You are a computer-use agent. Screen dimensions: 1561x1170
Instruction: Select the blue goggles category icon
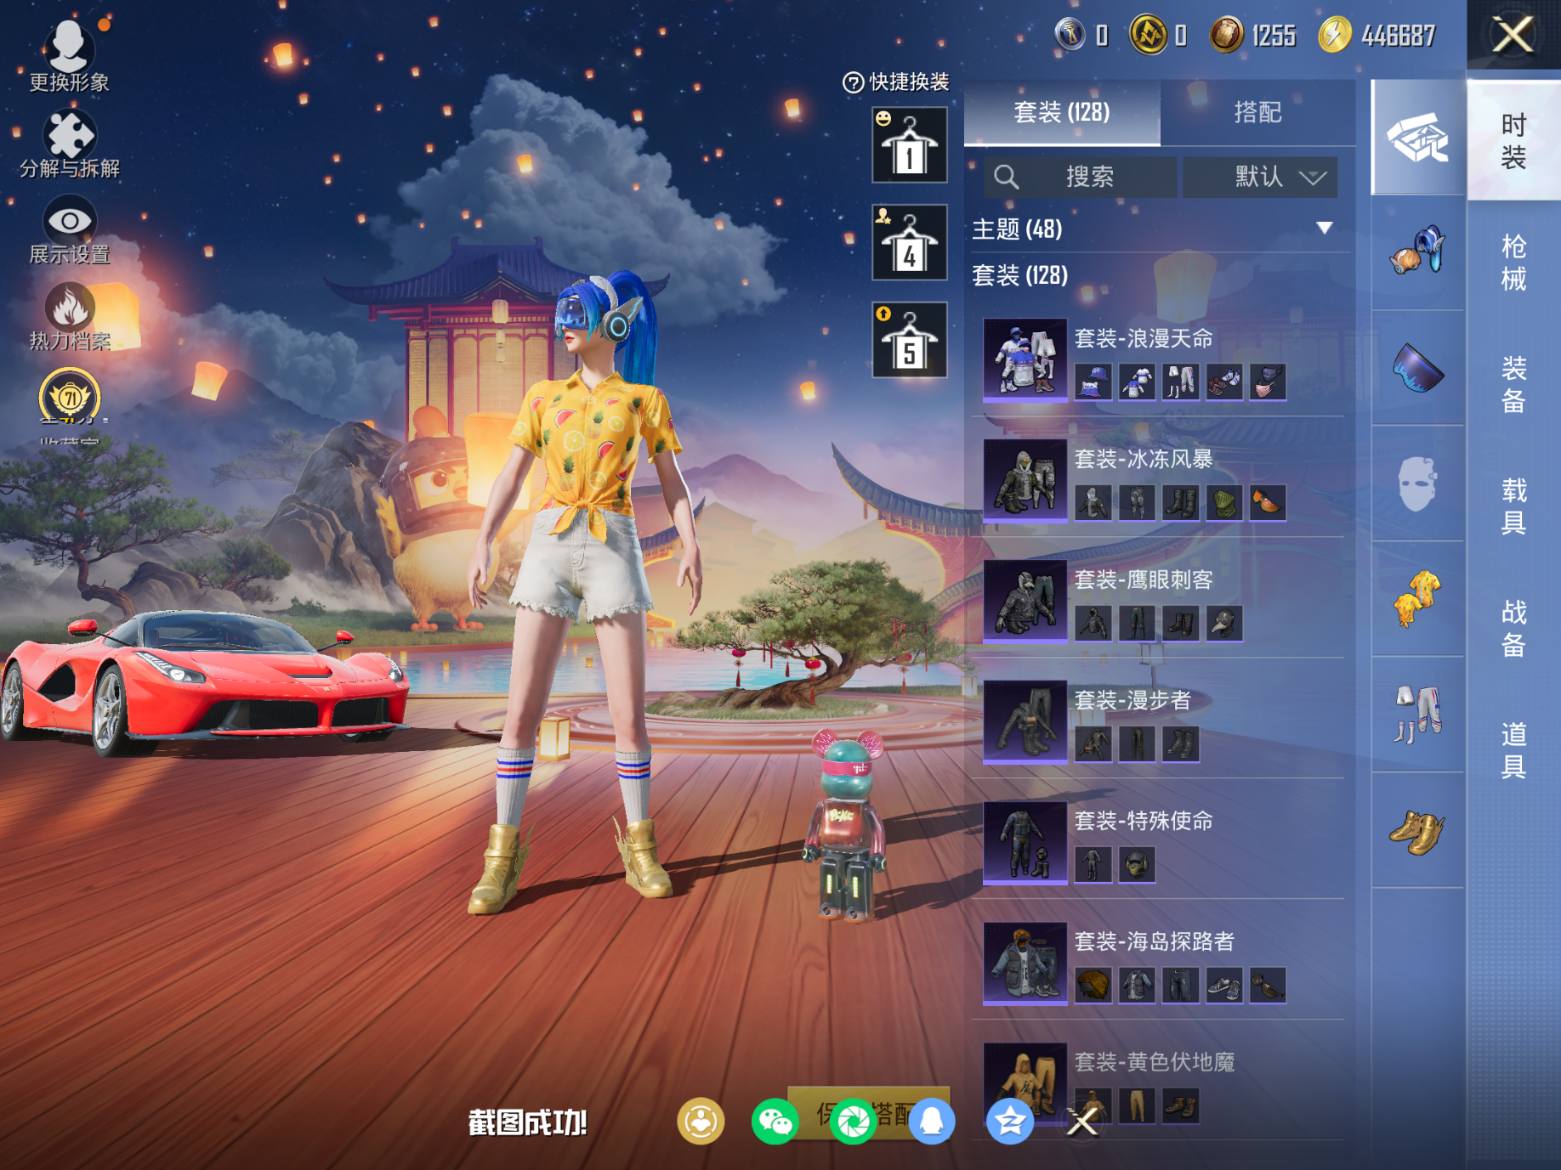pyautogui.click(x=1417, y=367)
